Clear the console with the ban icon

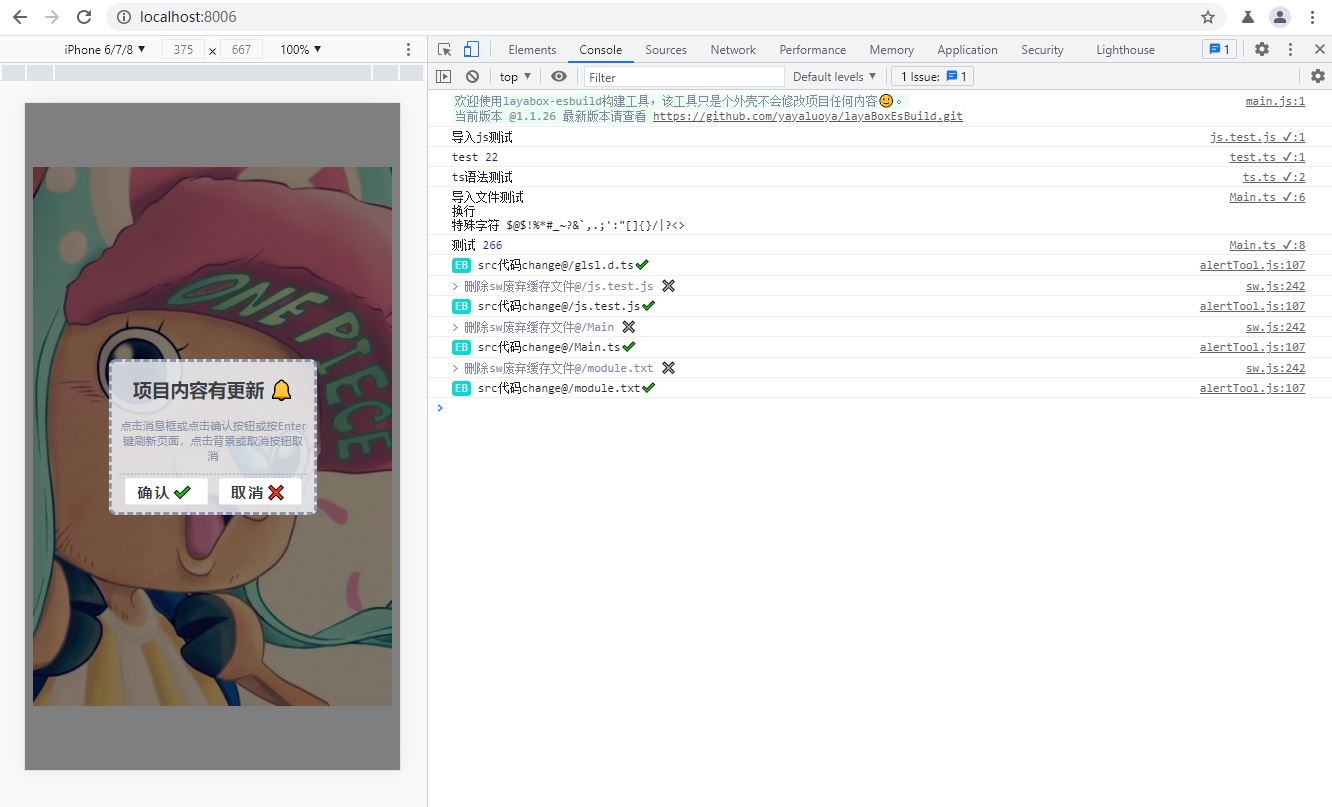pyautogui.click(x=472, y=76)
